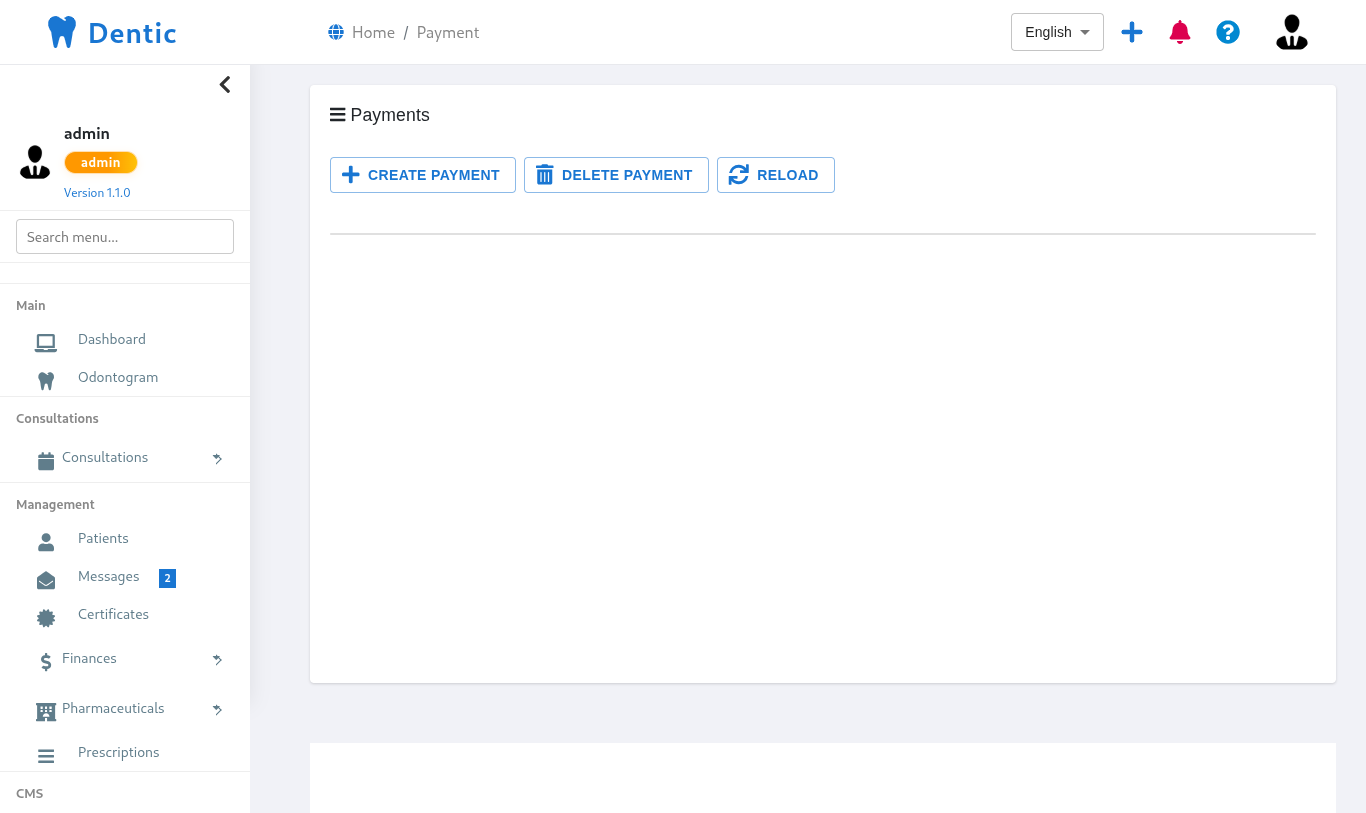Focus the Search menu input field

coord(125,237)
